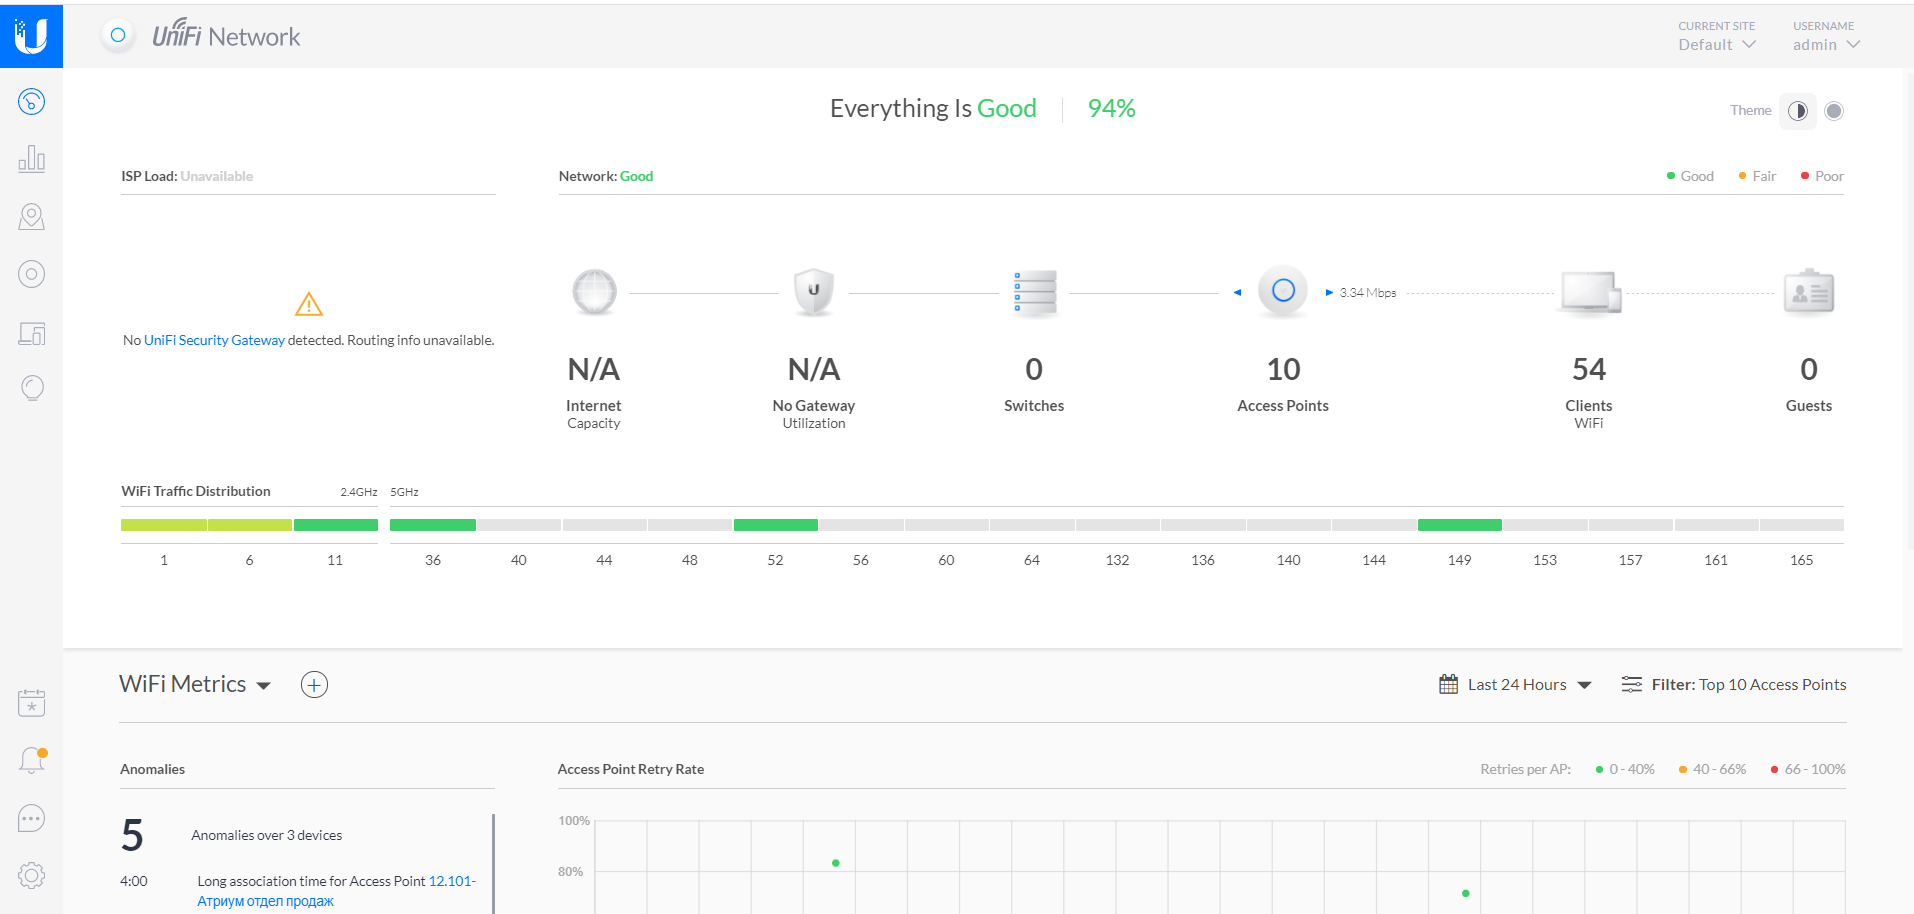Add a new metrics panel with plus icon

point(314,685)
